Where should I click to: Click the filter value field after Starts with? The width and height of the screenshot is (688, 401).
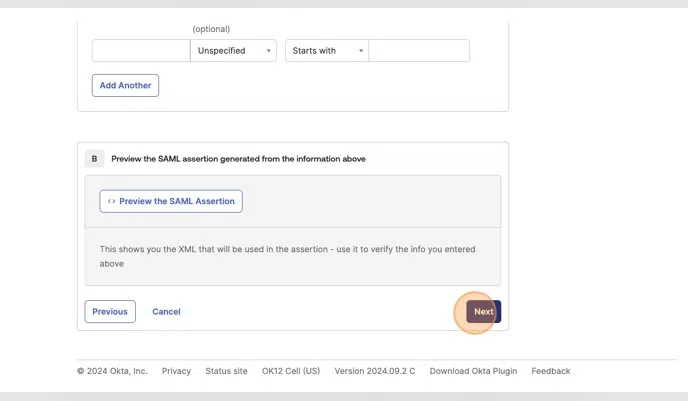[x=419, y=51]
